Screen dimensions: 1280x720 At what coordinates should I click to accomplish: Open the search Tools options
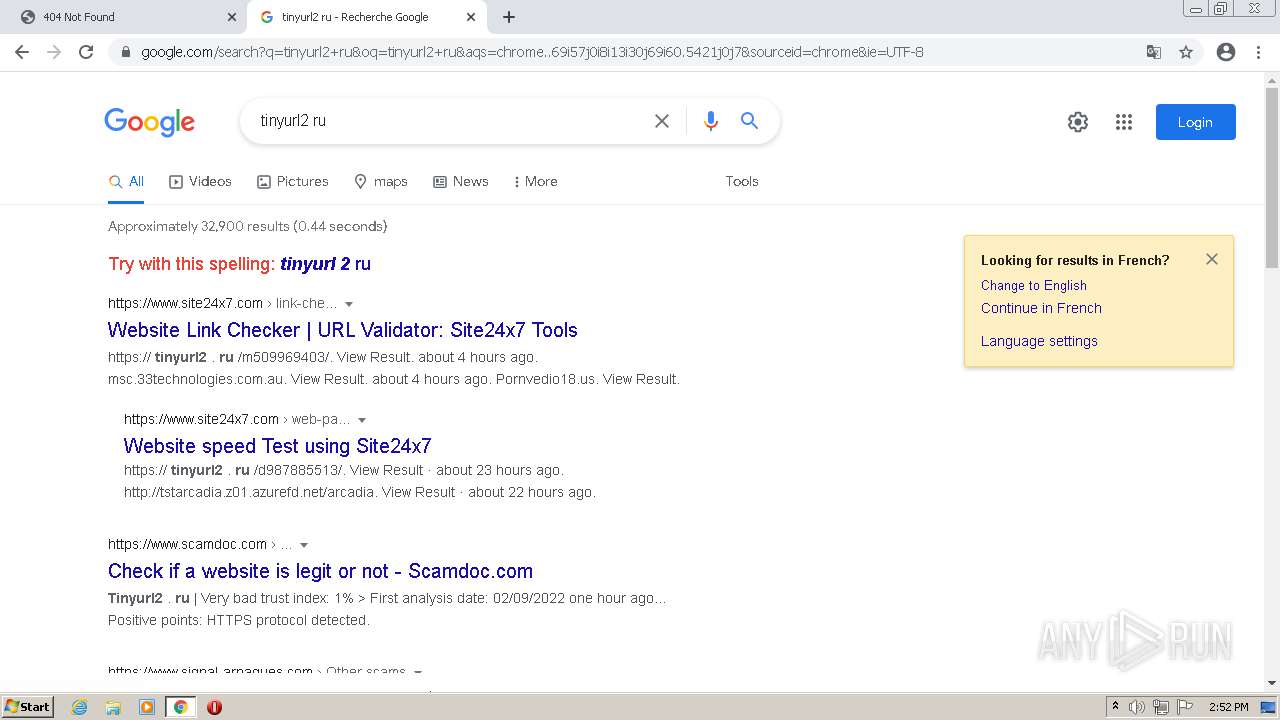tap(742, 182)
